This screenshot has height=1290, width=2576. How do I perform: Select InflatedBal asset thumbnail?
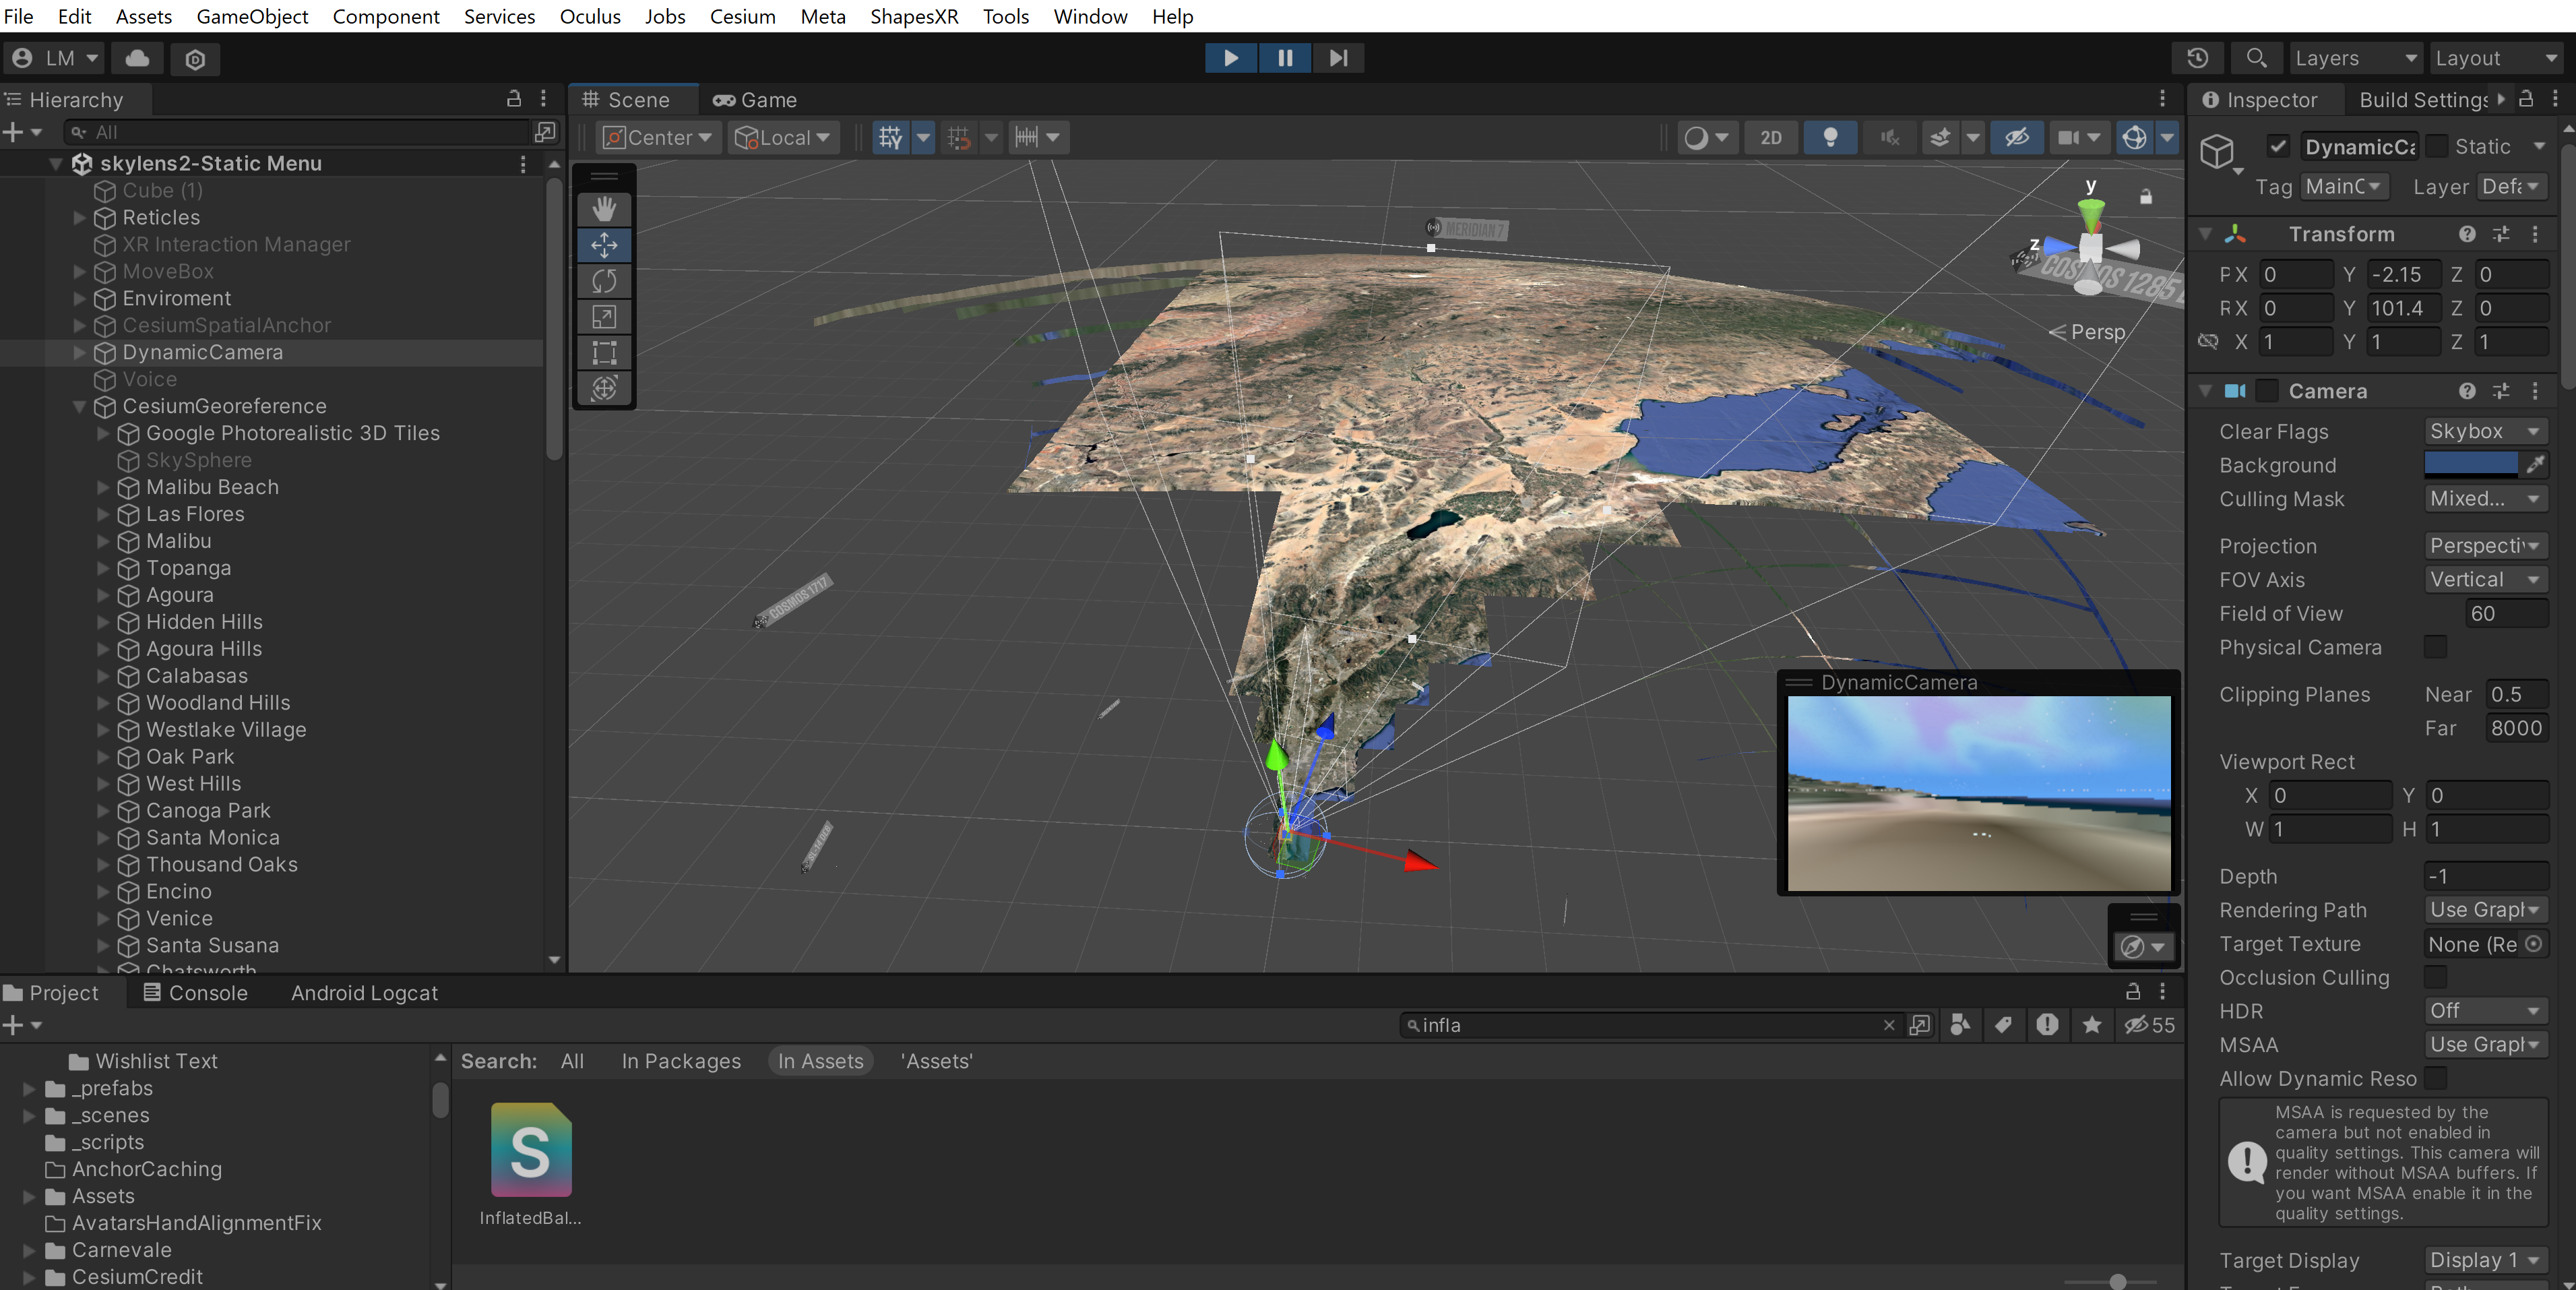click(531, 1150)
